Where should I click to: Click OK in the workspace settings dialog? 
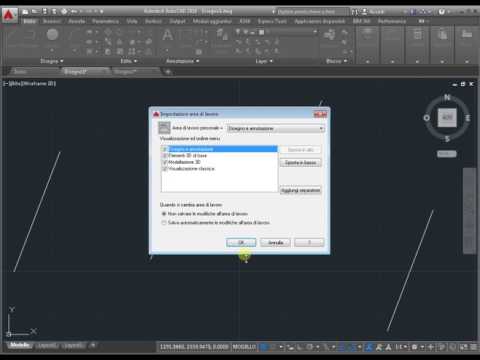tap(241, 242)
